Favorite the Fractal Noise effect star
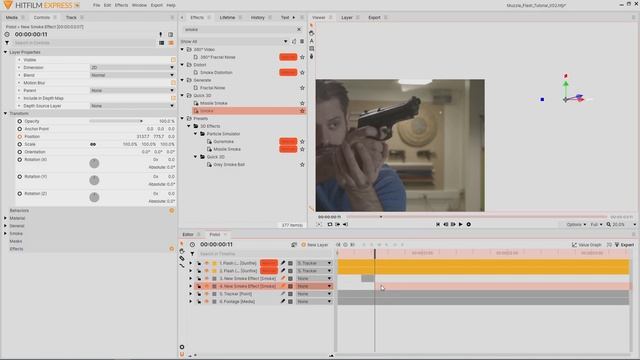This screenshot has height=360, width=640. click(302, 88)
